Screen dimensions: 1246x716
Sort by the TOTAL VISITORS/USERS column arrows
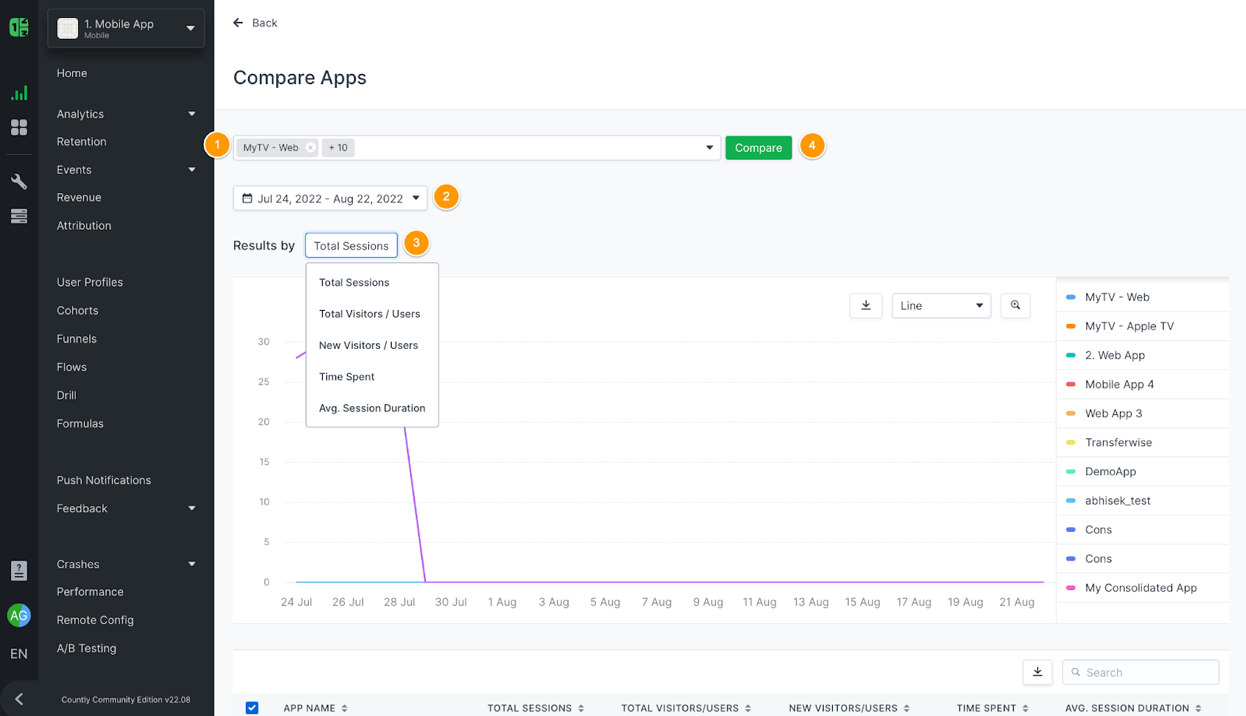[x=748, y=708]
